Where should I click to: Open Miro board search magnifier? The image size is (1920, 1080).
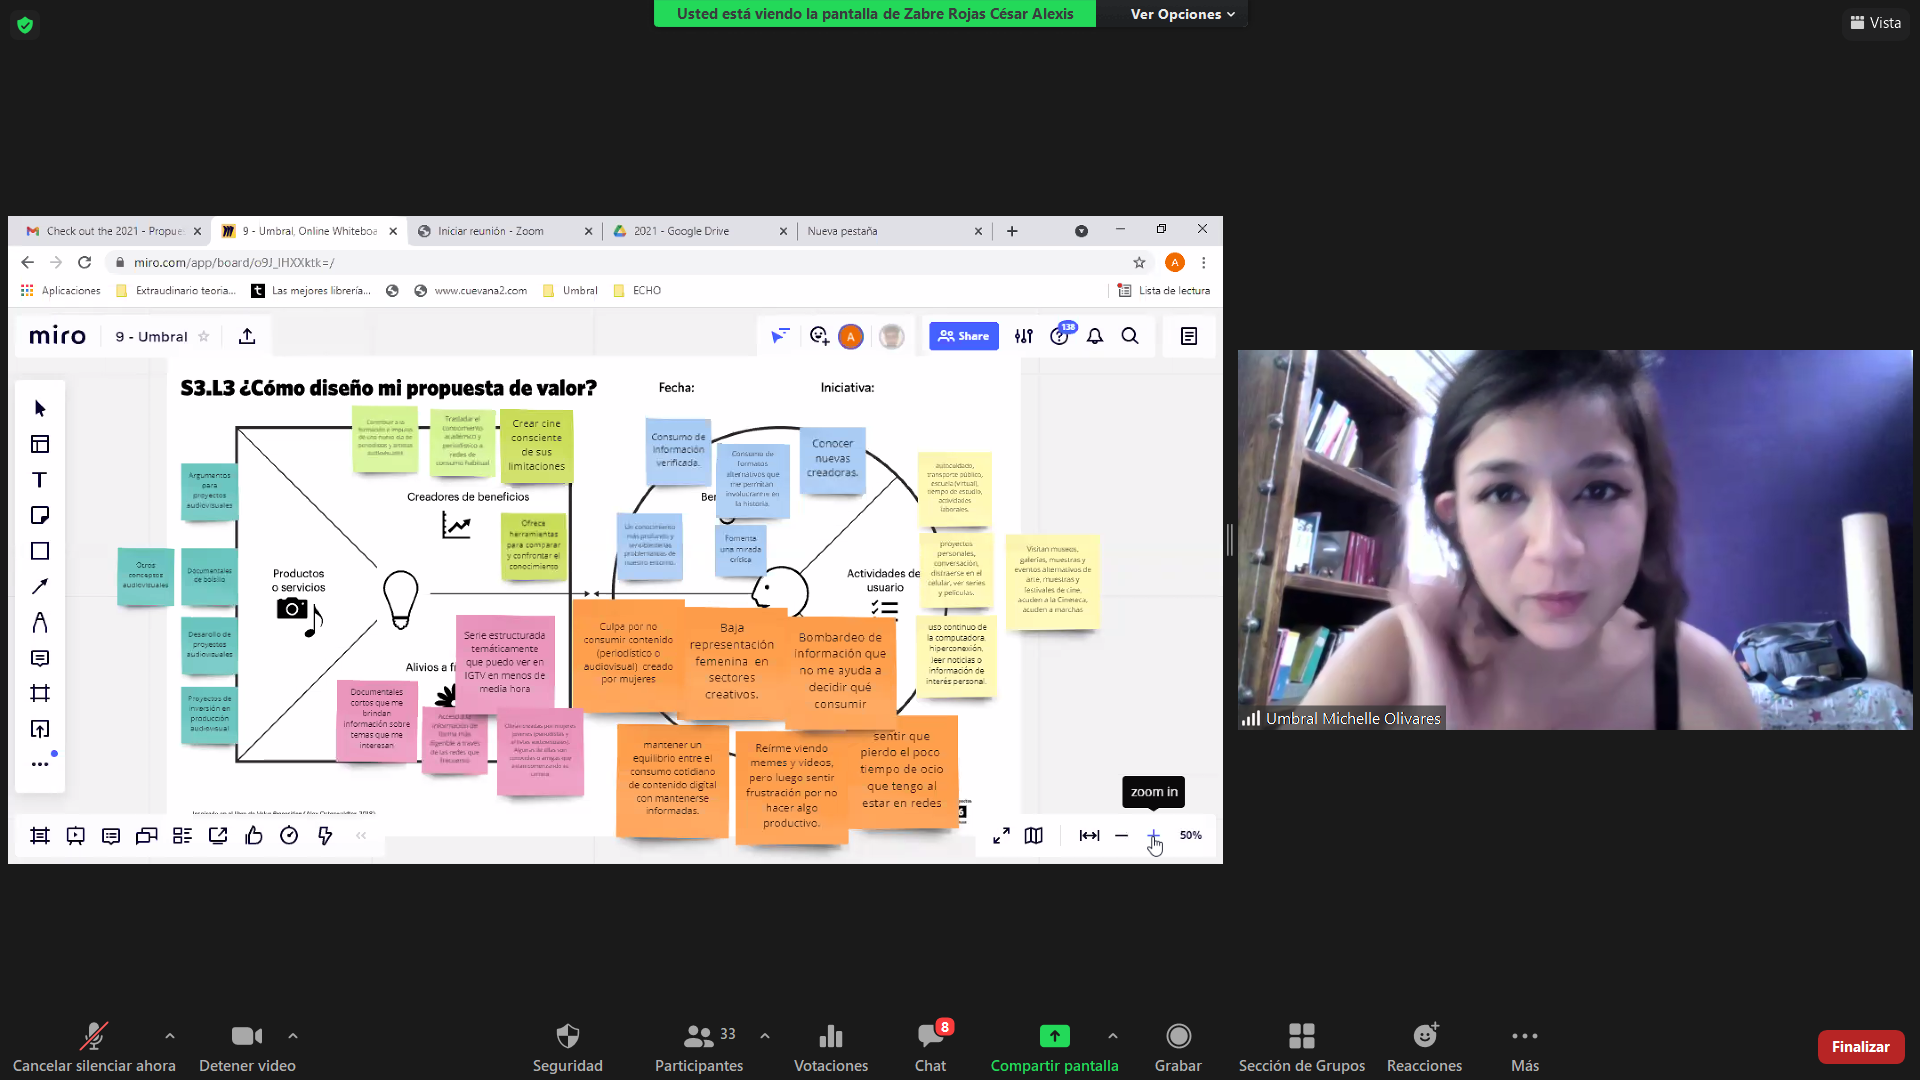click(x=1130, y=336)
